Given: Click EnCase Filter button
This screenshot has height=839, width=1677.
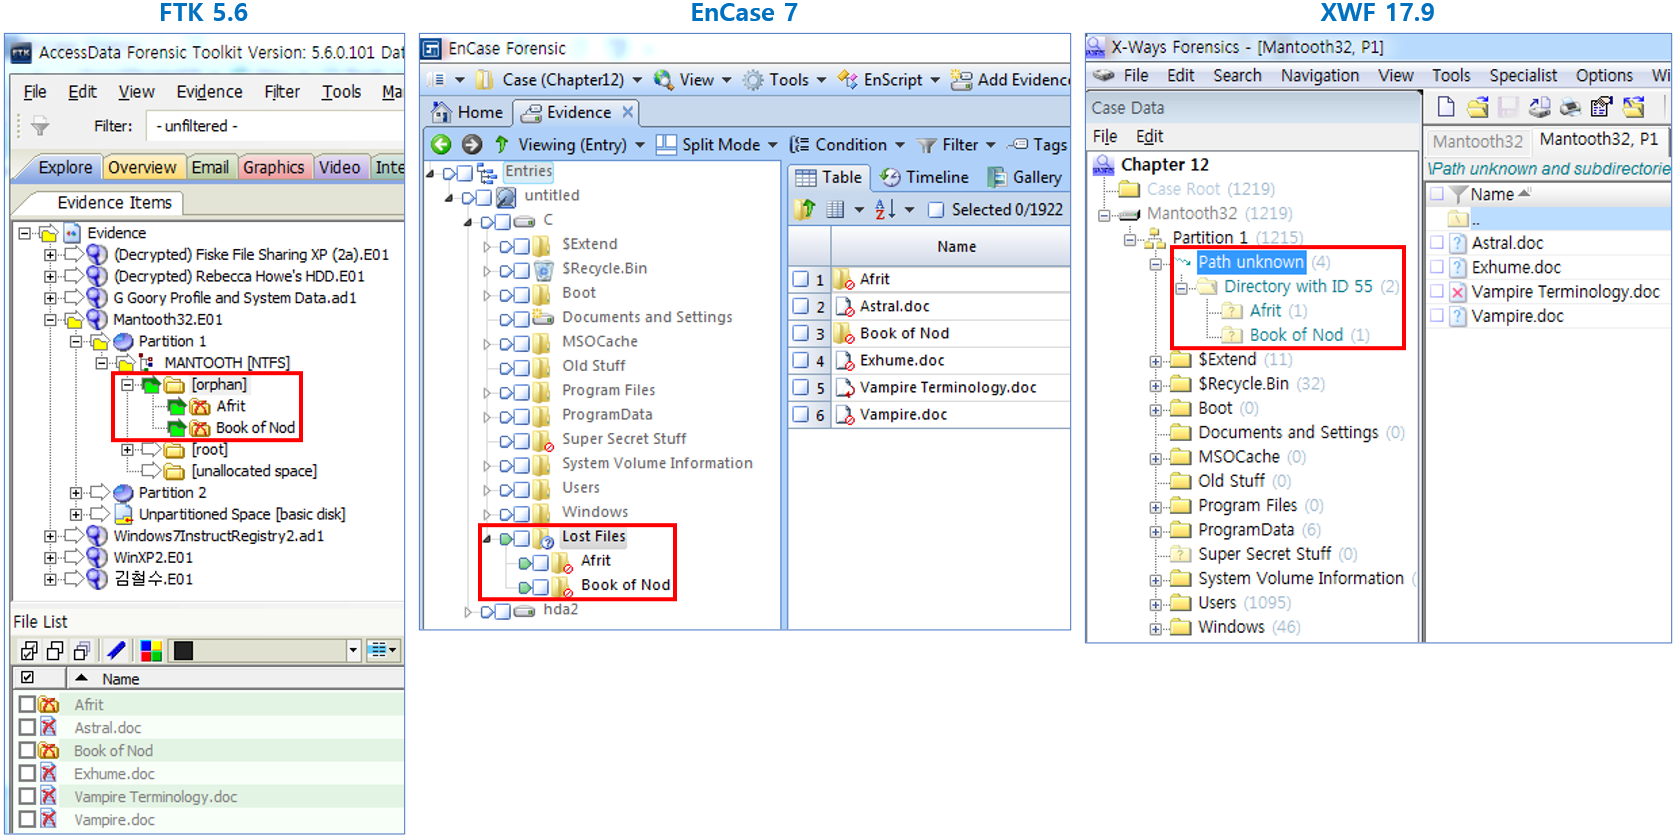Looking at the screenshot, I should pyautogui.click(x=956, y=145).
